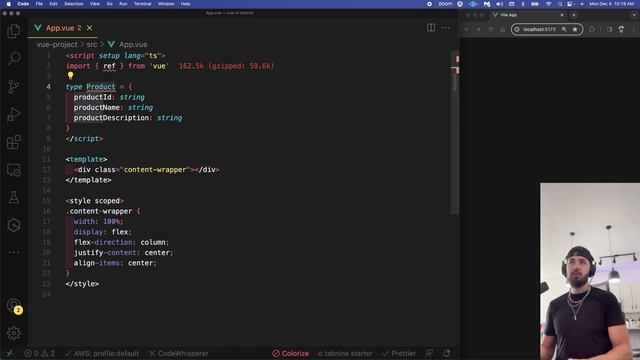Open the Accounts menu with badge
Viewport: 640px width, 360px height.
coord(14,306)
